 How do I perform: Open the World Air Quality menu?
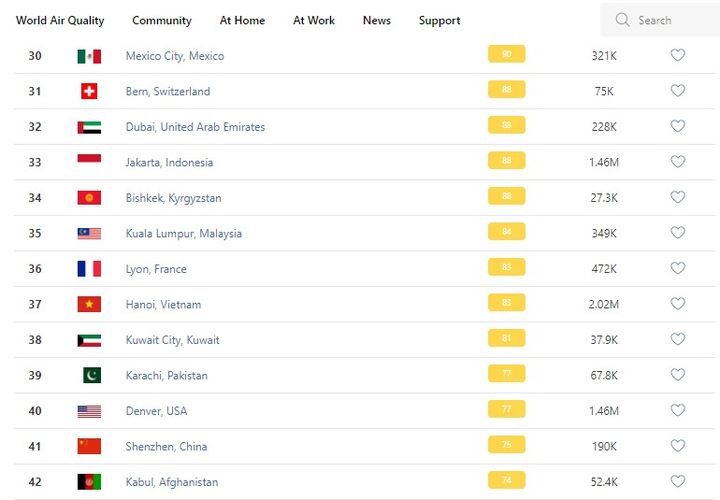60,20
